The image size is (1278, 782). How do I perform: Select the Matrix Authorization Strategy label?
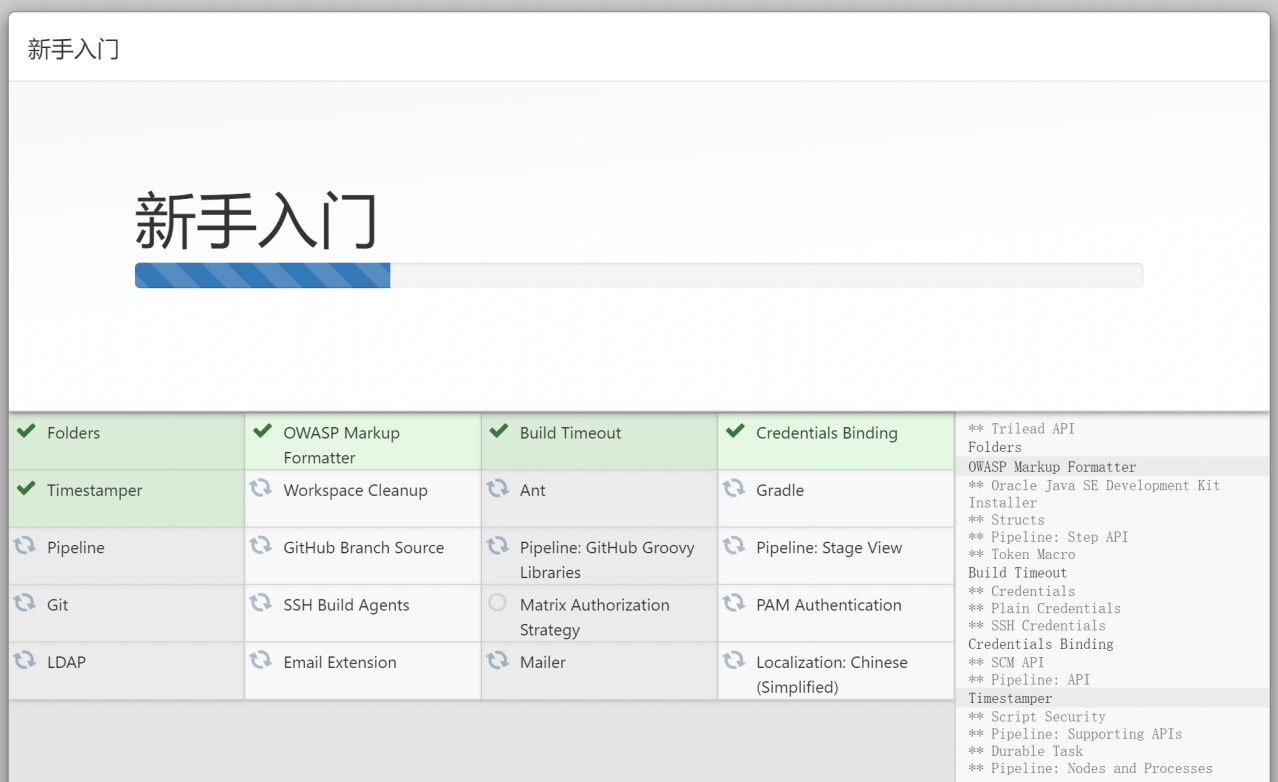(595, 617)
